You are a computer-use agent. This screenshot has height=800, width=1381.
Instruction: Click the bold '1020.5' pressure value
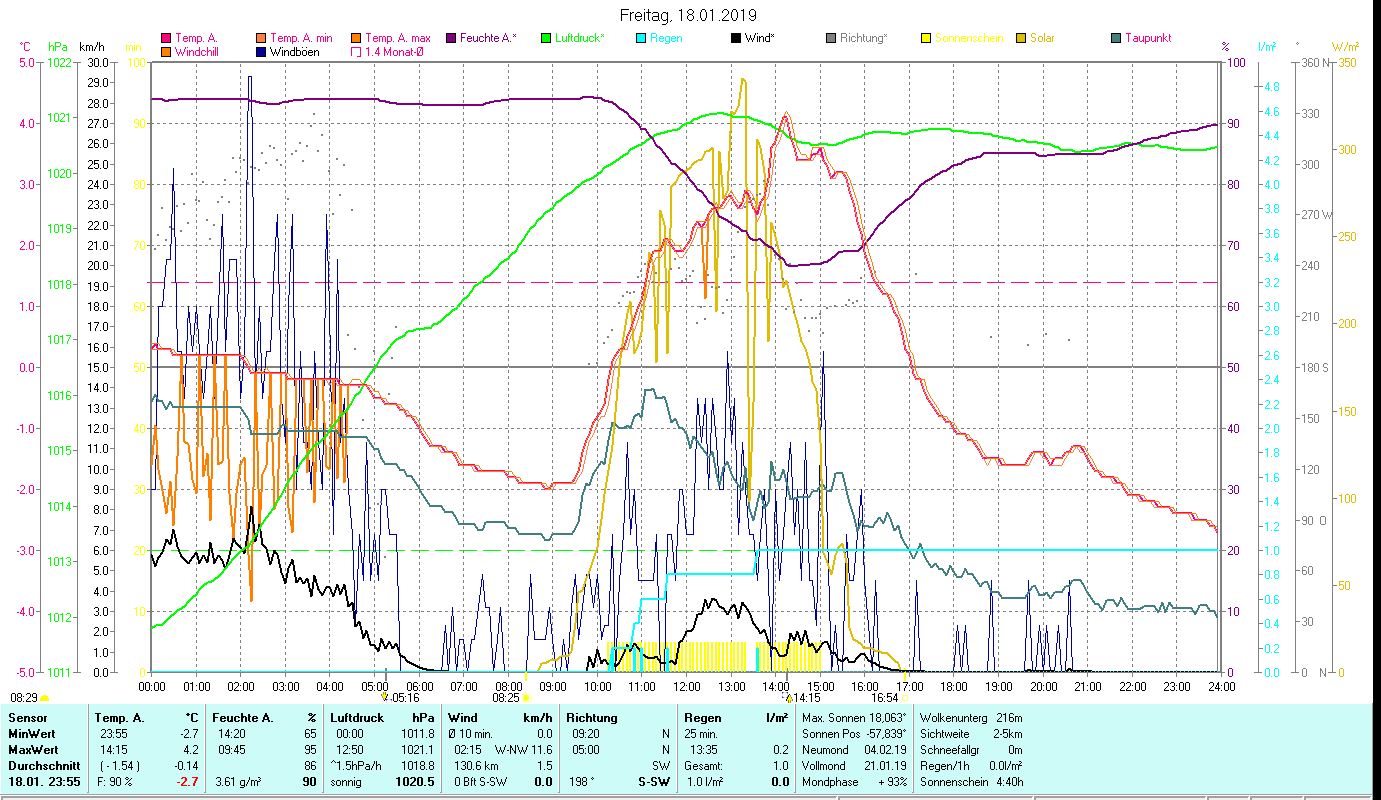pos(415,782)
